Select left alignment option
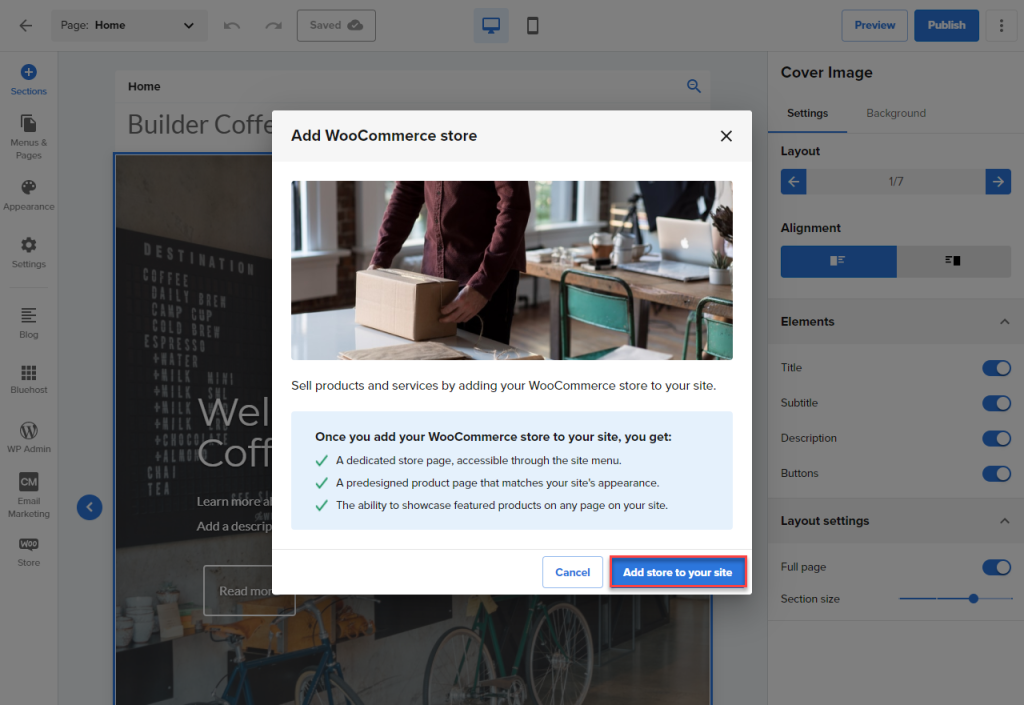Image resolution: width=1024 pixels, height=705 pixels. 839,261
